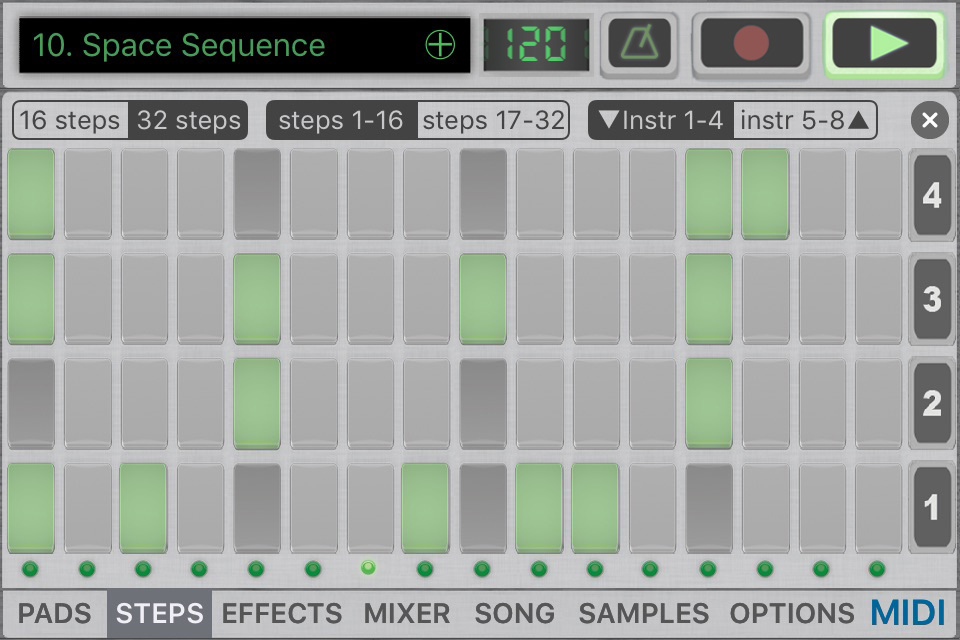Toggle step 11 of instrument 1

[596, 508]
